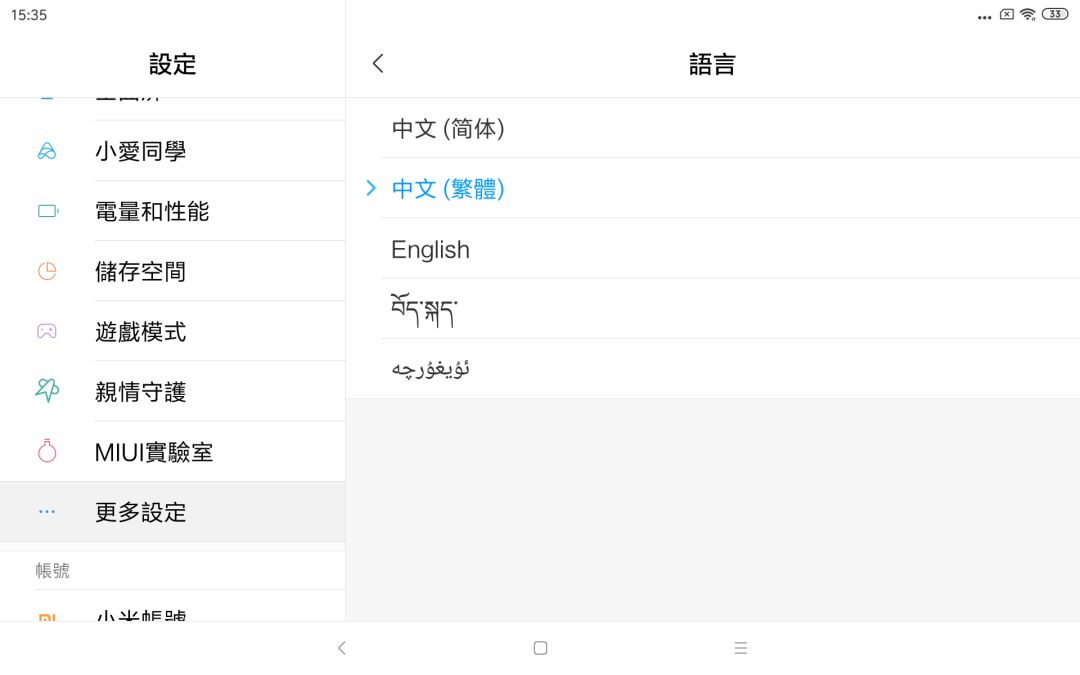The image size is (1080, 675).
Task: Open 儲存空間 settings entry
Action: 140,271
